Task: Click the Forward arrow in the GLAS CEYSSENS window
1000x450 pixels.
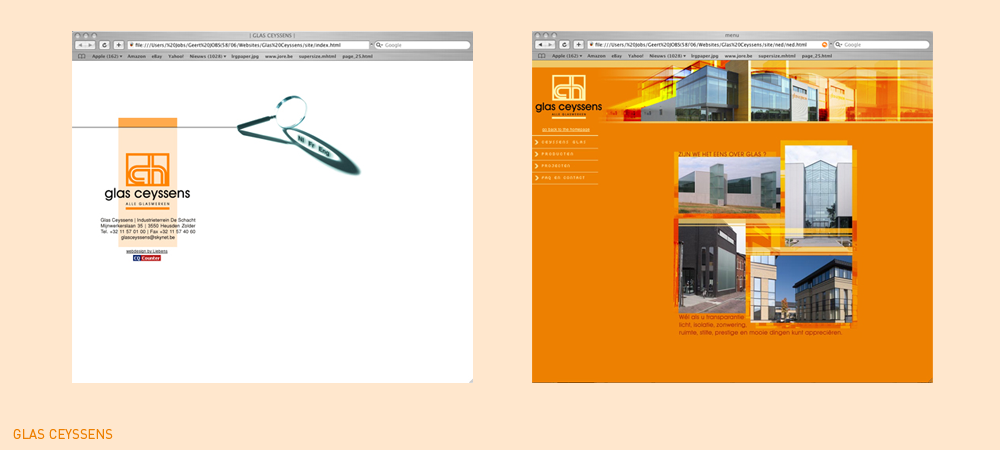Action: (91, 45)
